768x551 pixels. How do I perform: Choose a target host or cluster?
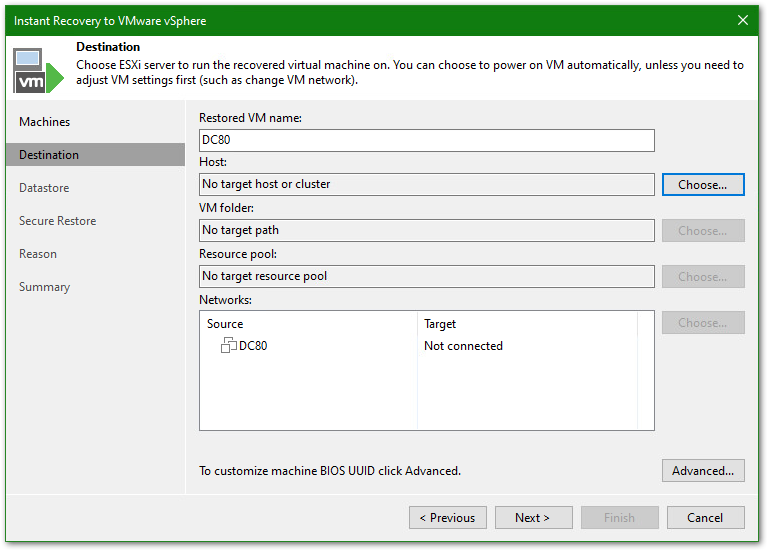tap(702, 185)
